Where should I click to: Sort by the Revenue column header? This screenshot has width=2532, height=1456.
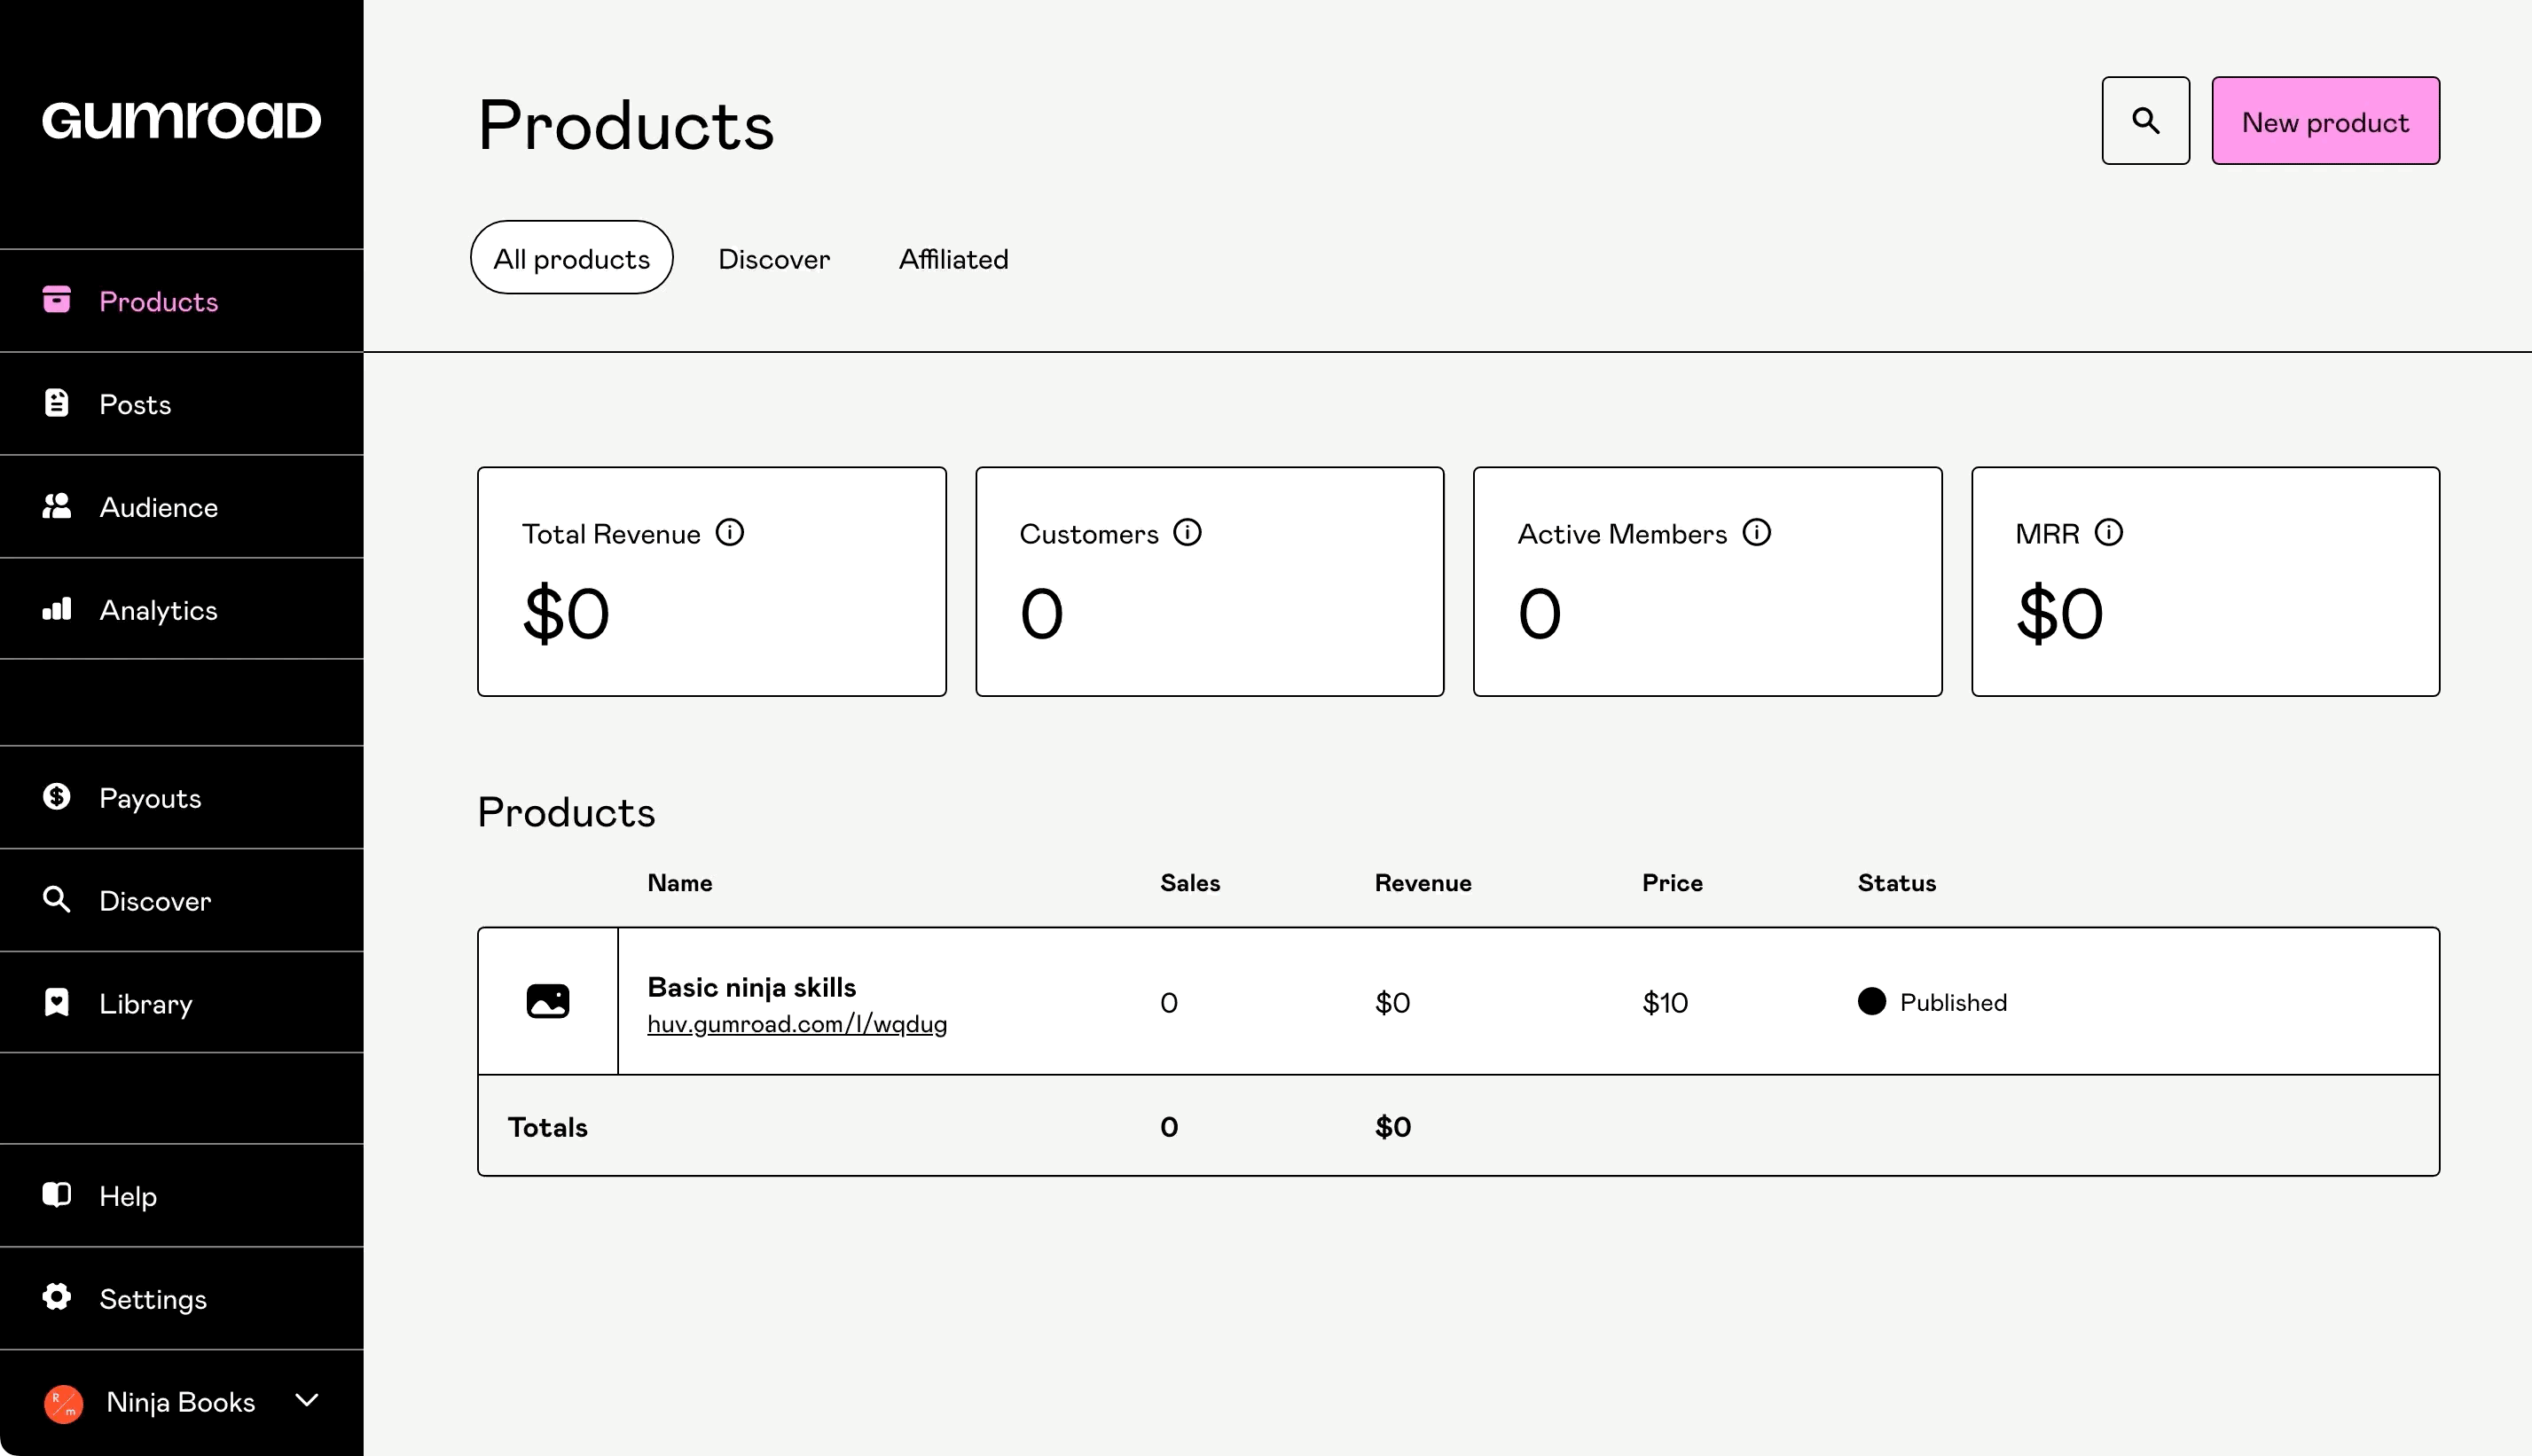tap(1423, 883)
